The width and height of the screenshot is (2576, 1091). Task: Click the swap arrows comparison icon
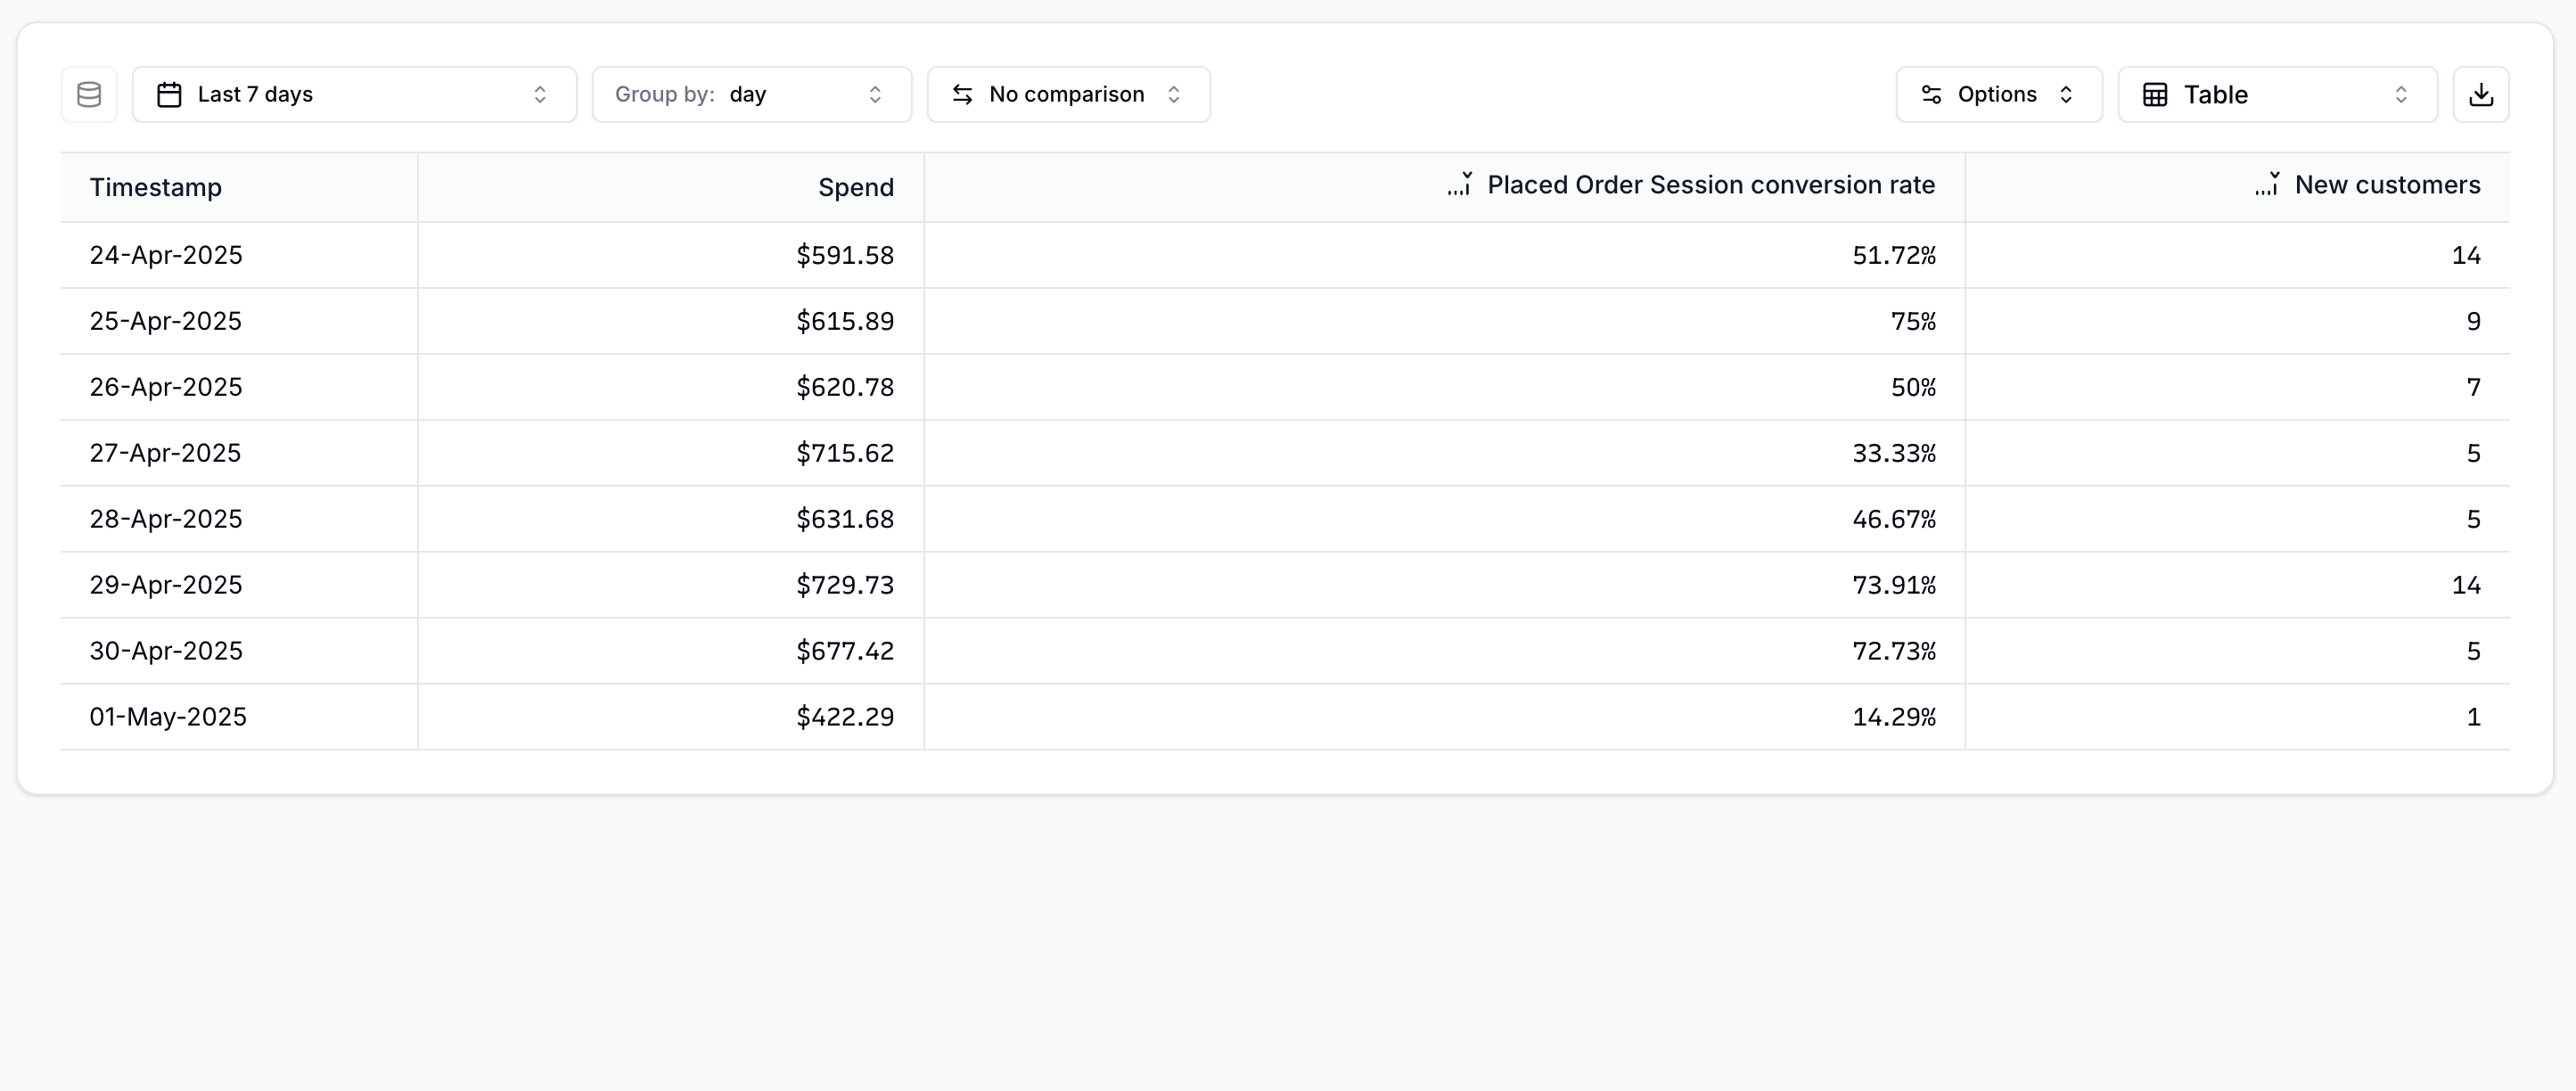pyautogui.click(x=962, y=95)
